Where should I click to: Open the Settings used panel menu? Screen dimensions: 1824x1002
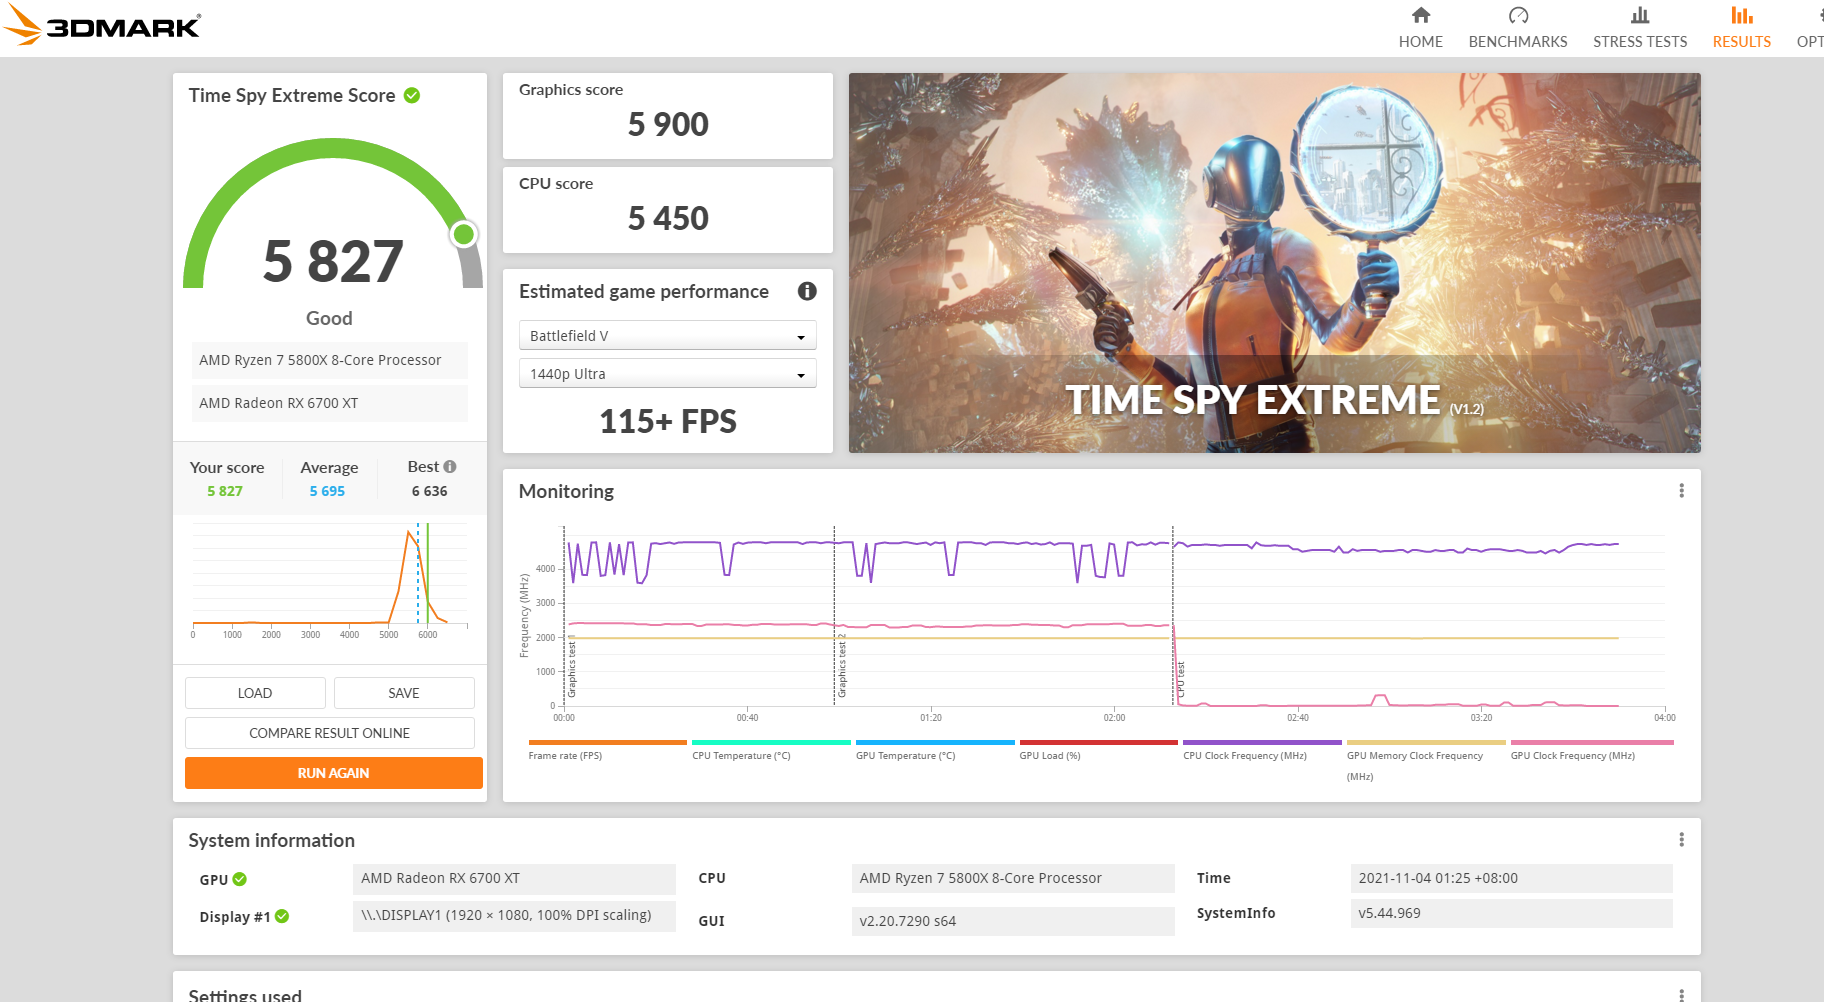(x=1681, y=994)
